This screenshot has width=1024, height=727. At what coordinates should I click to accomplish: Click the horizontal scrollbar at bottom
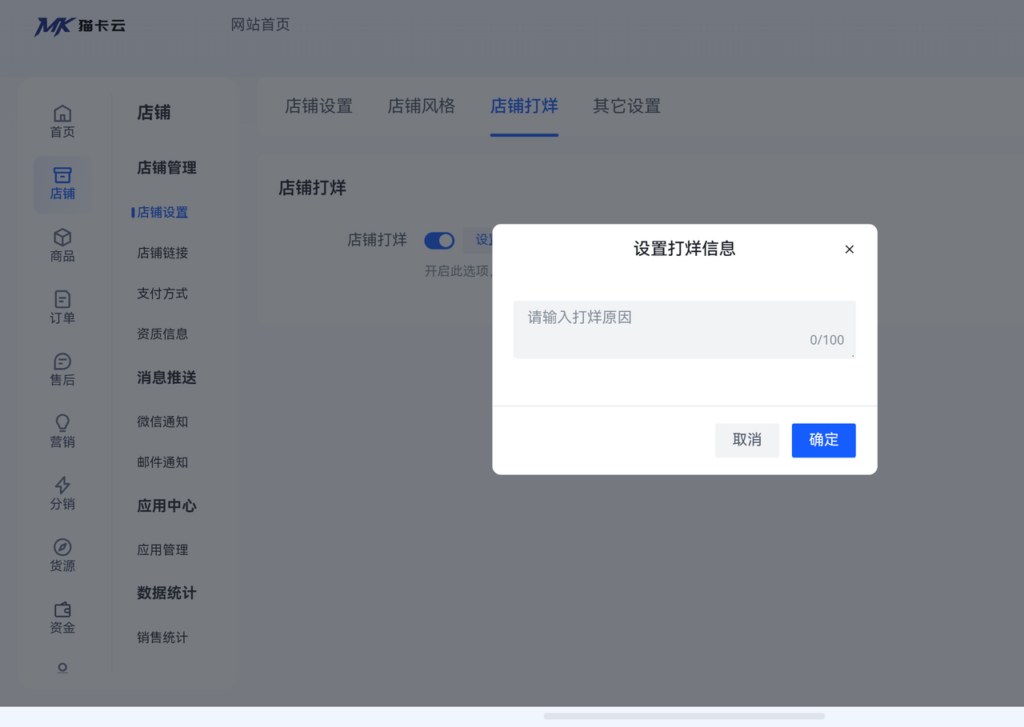pyautogui.click(x=684, y=717)
